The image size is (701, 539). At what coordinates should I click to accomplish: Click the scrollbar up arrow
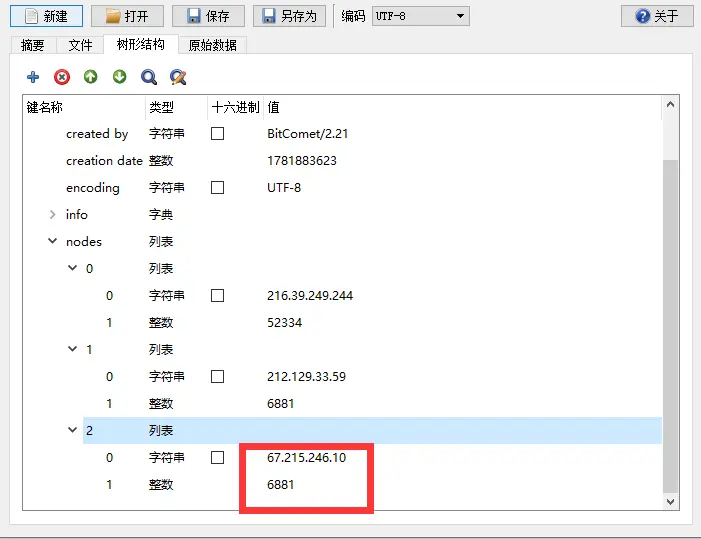pos(670,105)
